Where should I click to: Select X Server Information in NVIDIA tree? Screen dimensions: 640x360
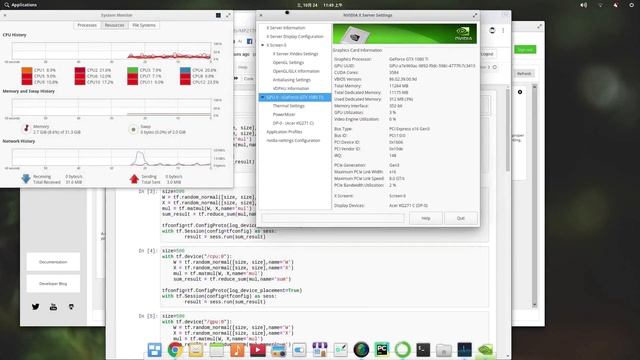point(286,28)
